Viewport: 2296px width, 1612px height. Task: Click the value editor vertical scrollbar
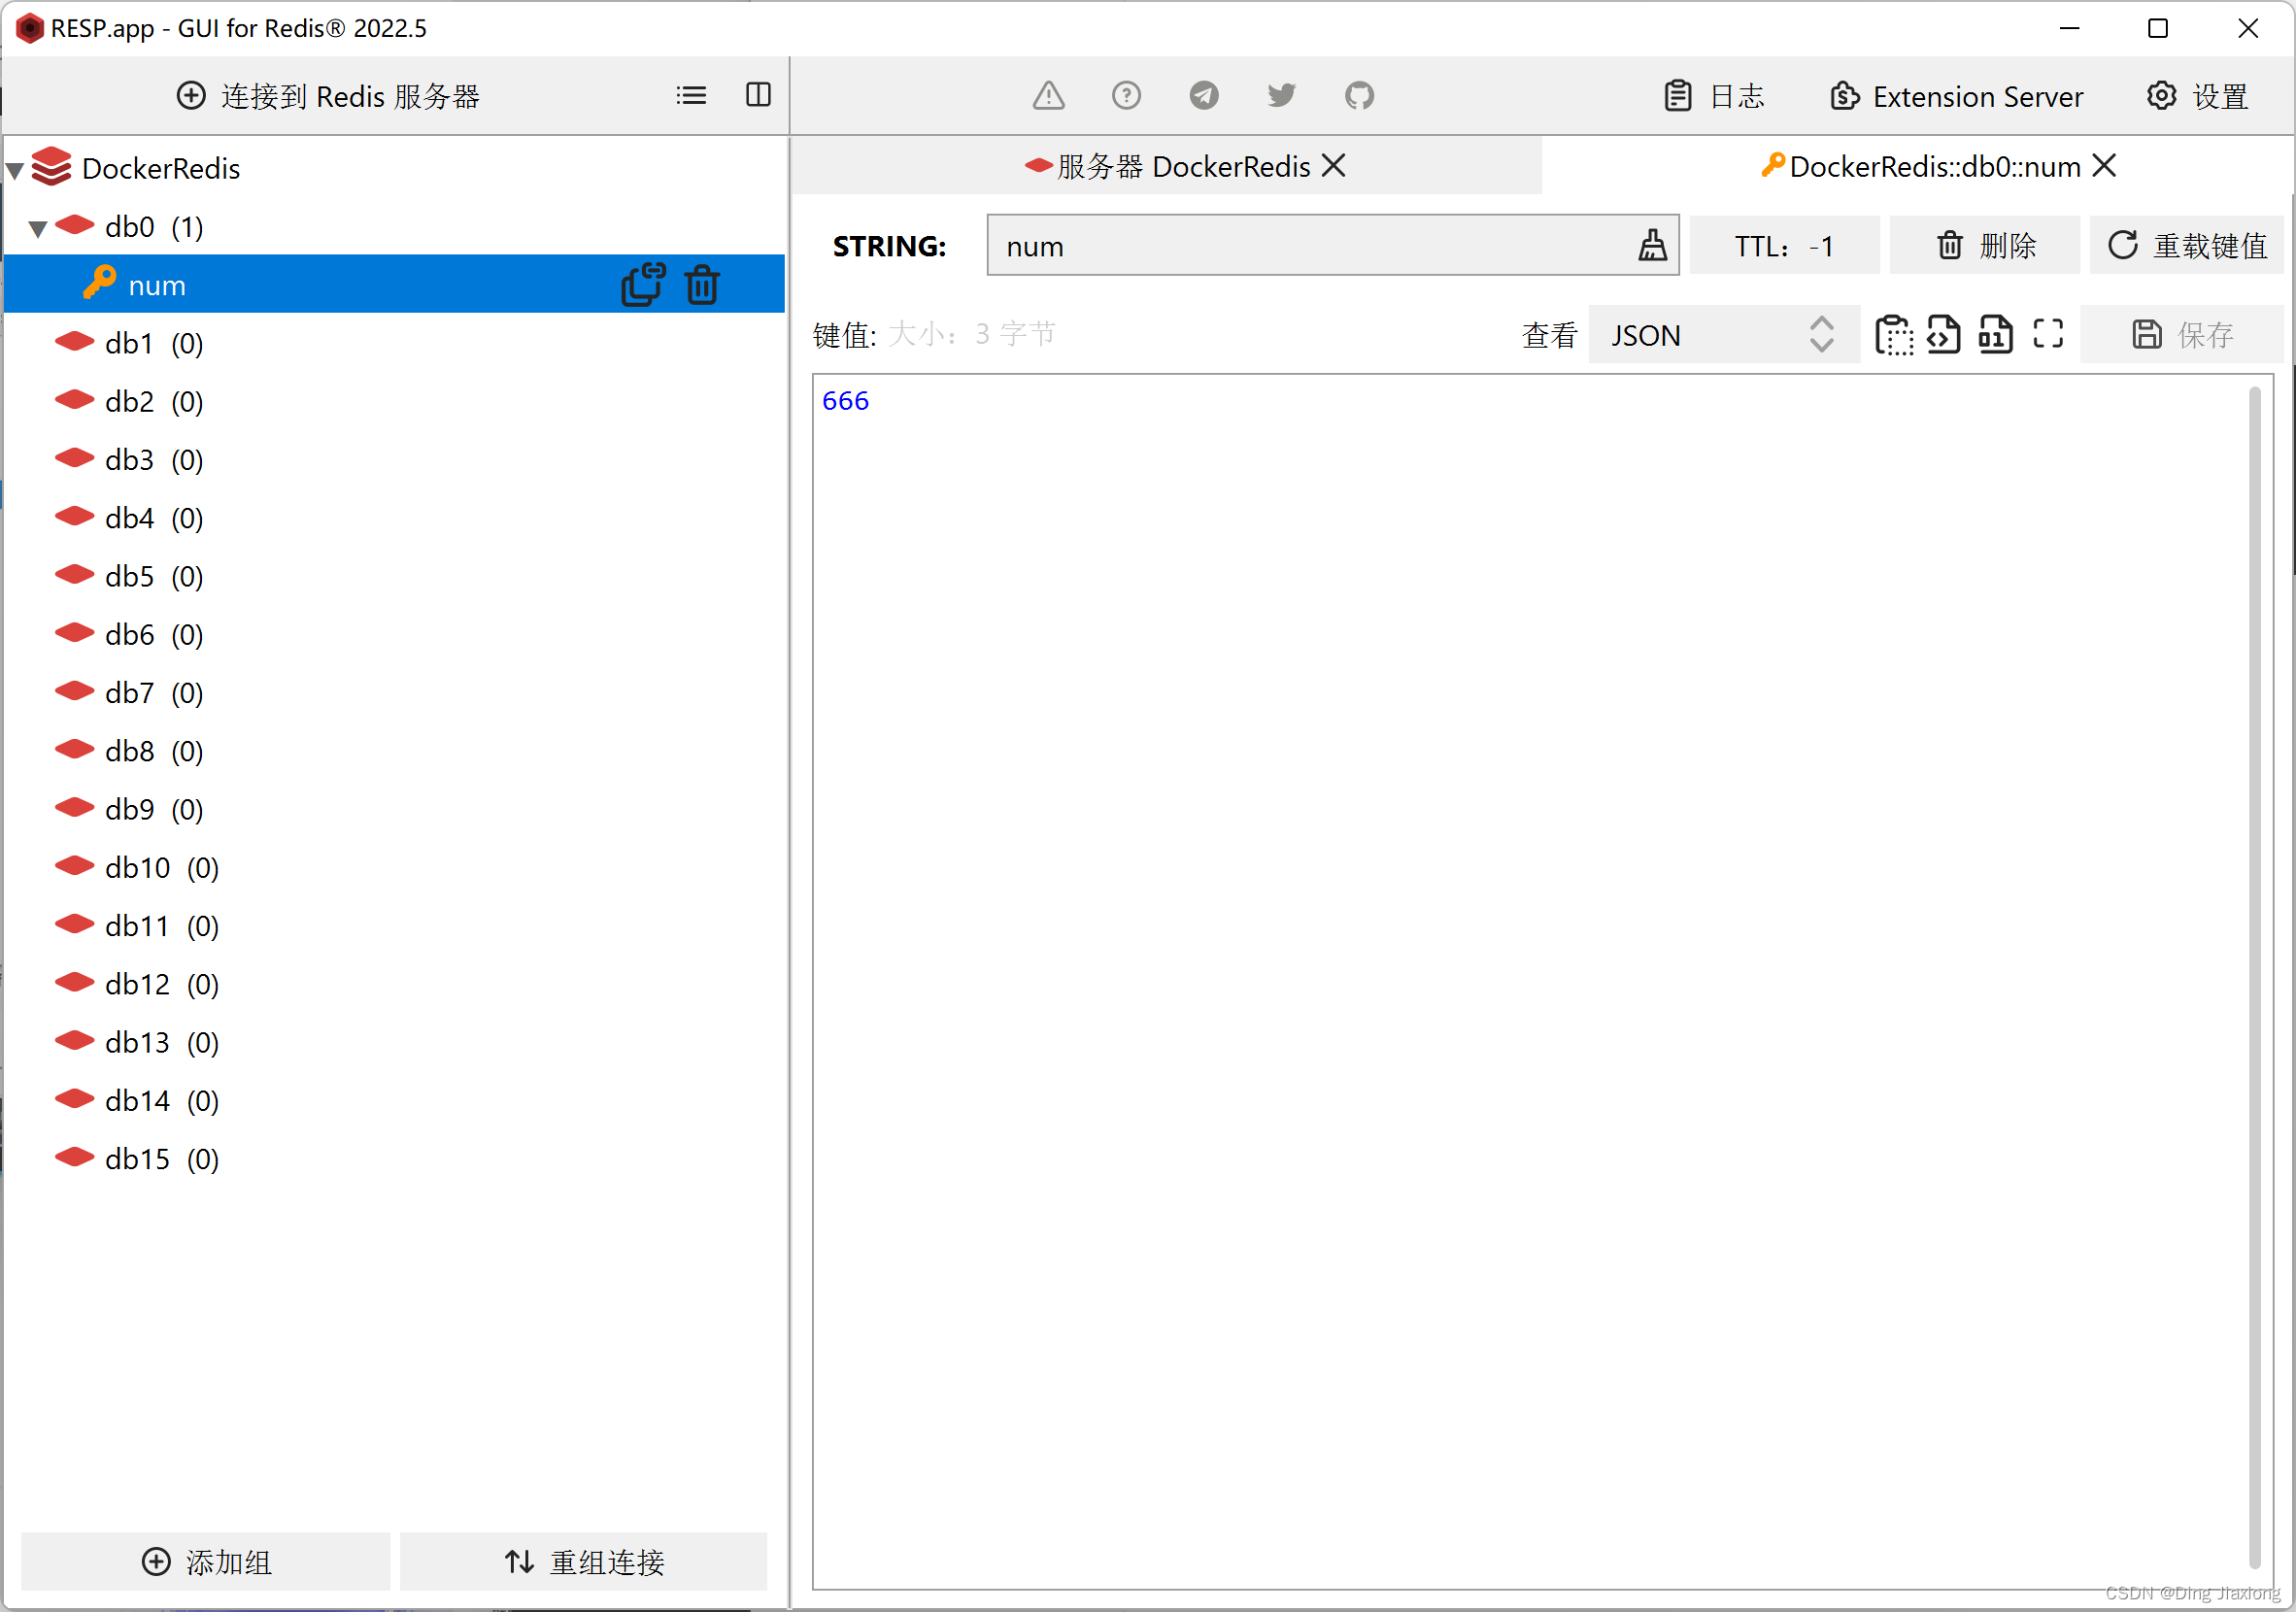pyautogui.click(x=2254, y=979)
